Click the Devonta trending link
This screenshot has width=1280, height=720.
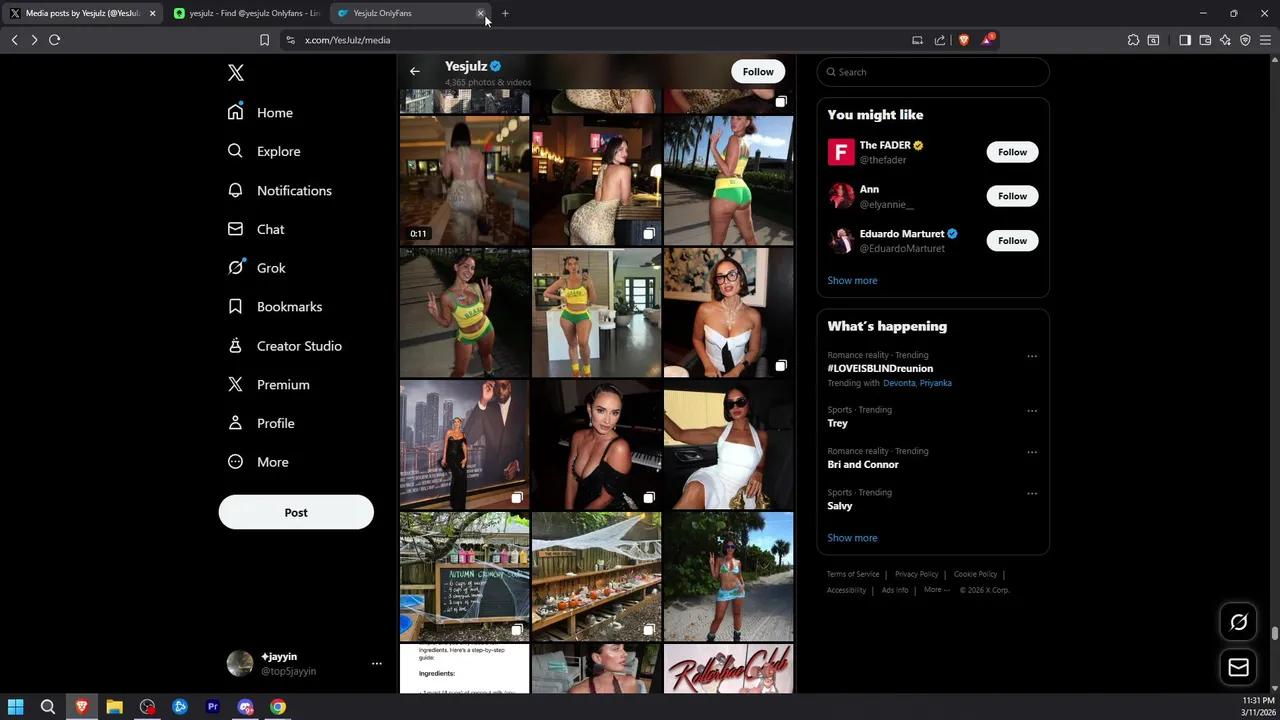[899, 383]
